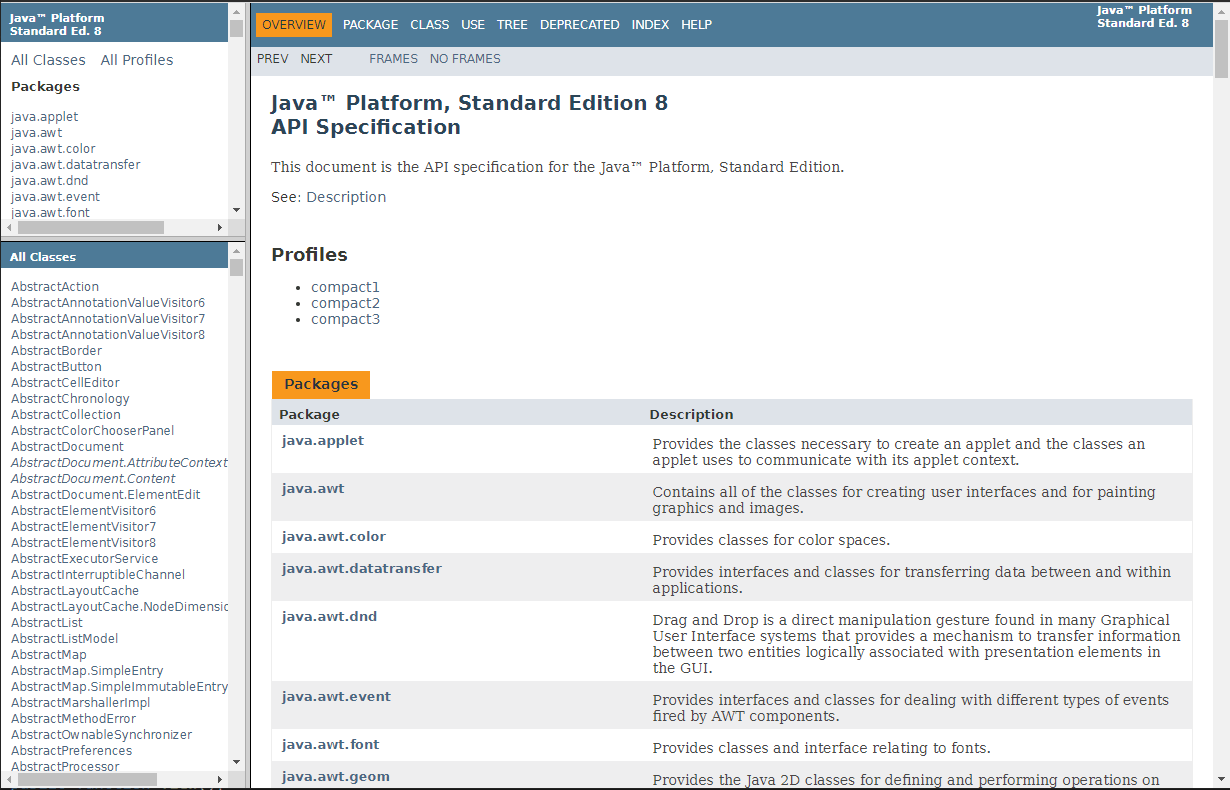Open the AbstractAnnotationValueVisitor6 class
Screen dimensions: 1230x790
[108, 303]
